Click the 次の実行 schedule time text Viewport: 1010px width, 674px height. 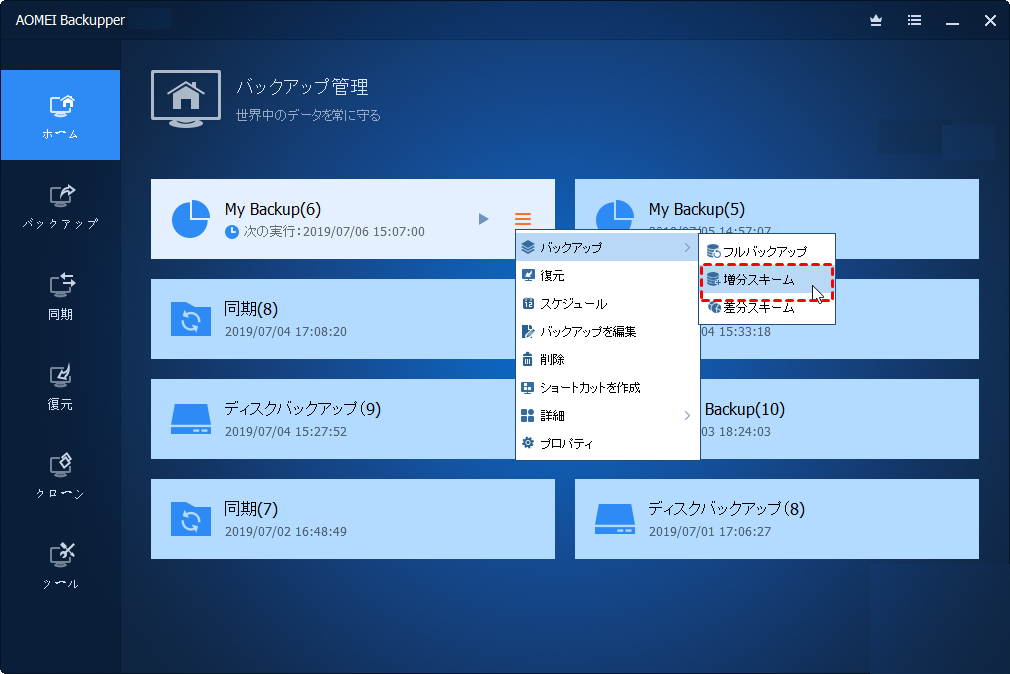click(334, 231)
